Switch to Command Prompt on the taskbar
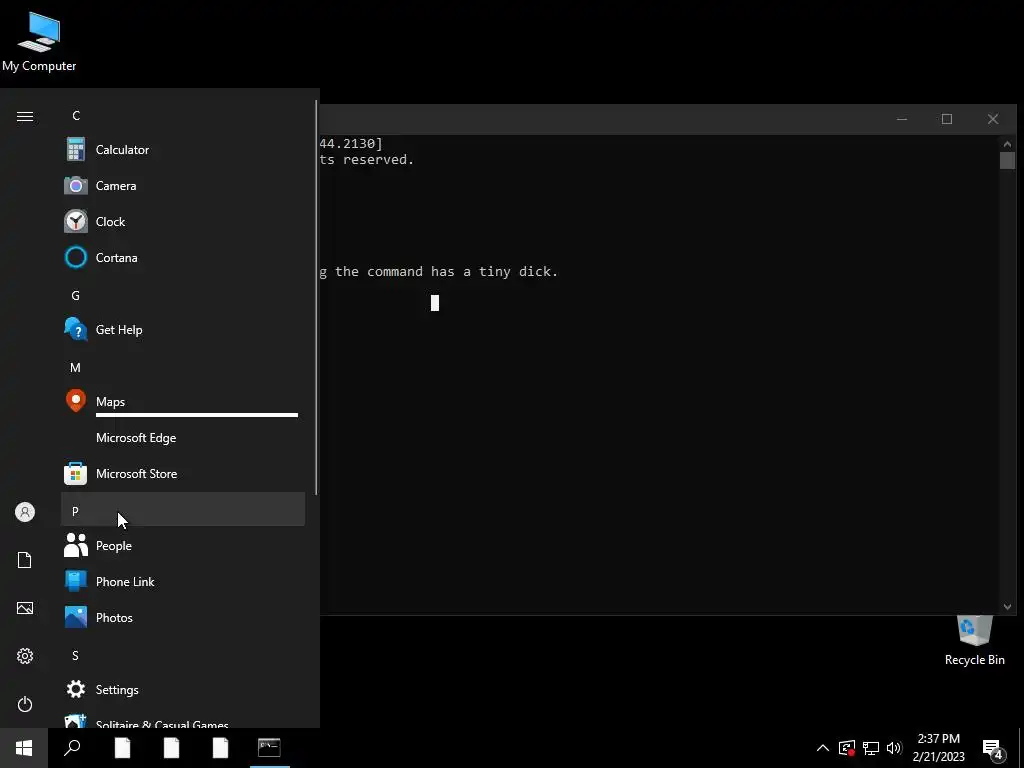The image size is (1024, 768). [269, 748]
